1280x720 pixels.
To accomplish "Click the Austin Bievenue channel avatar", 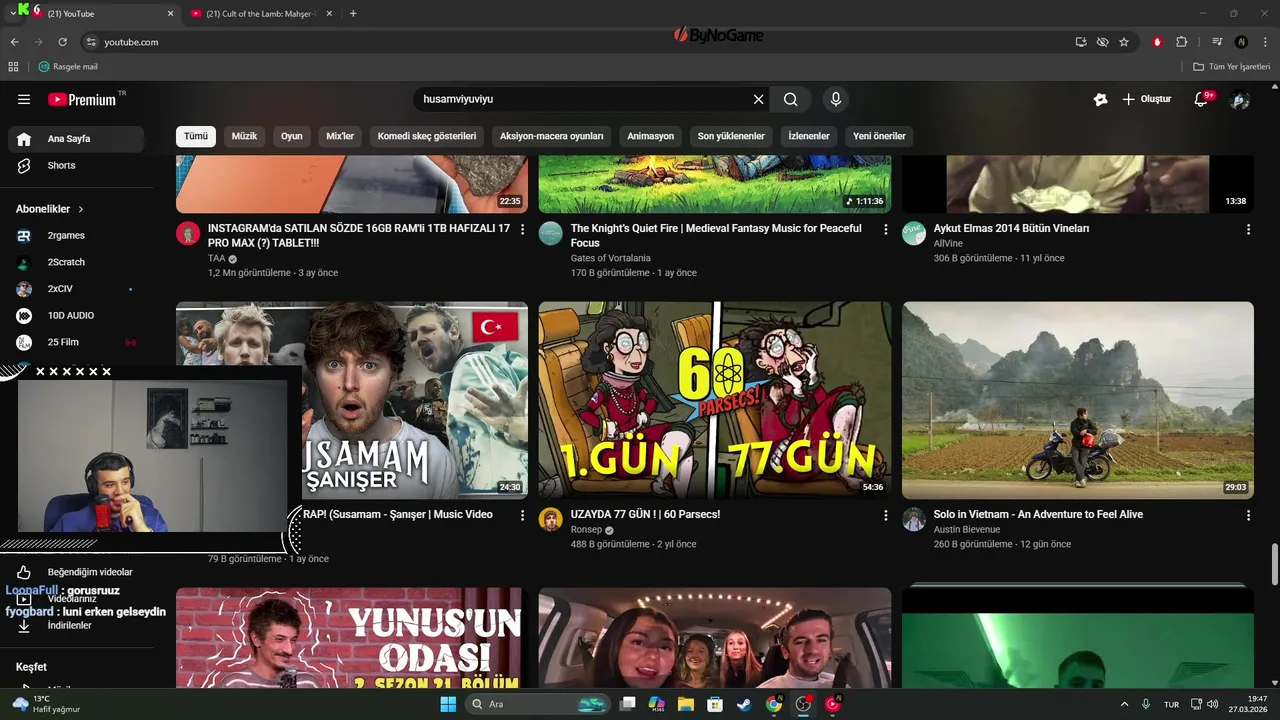I will coord(914,519).
